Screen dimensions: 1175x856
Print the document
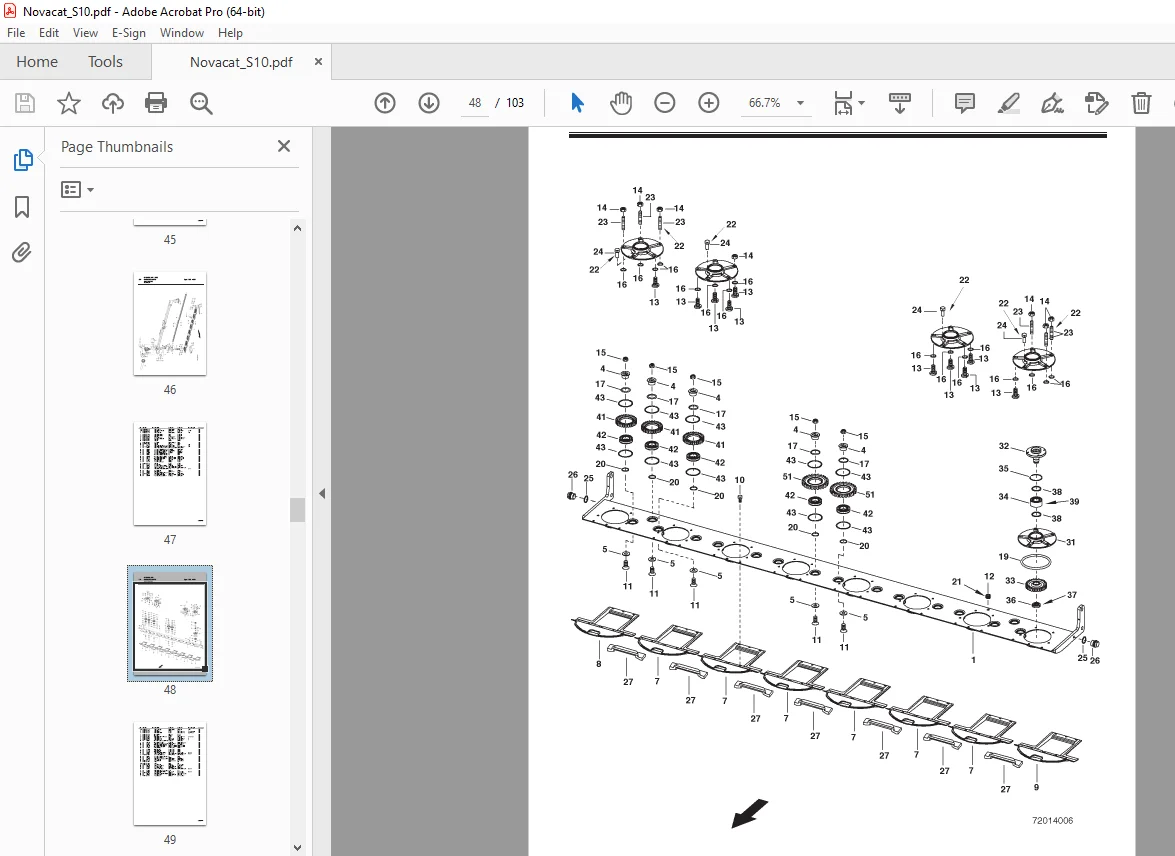pos(156,103)
